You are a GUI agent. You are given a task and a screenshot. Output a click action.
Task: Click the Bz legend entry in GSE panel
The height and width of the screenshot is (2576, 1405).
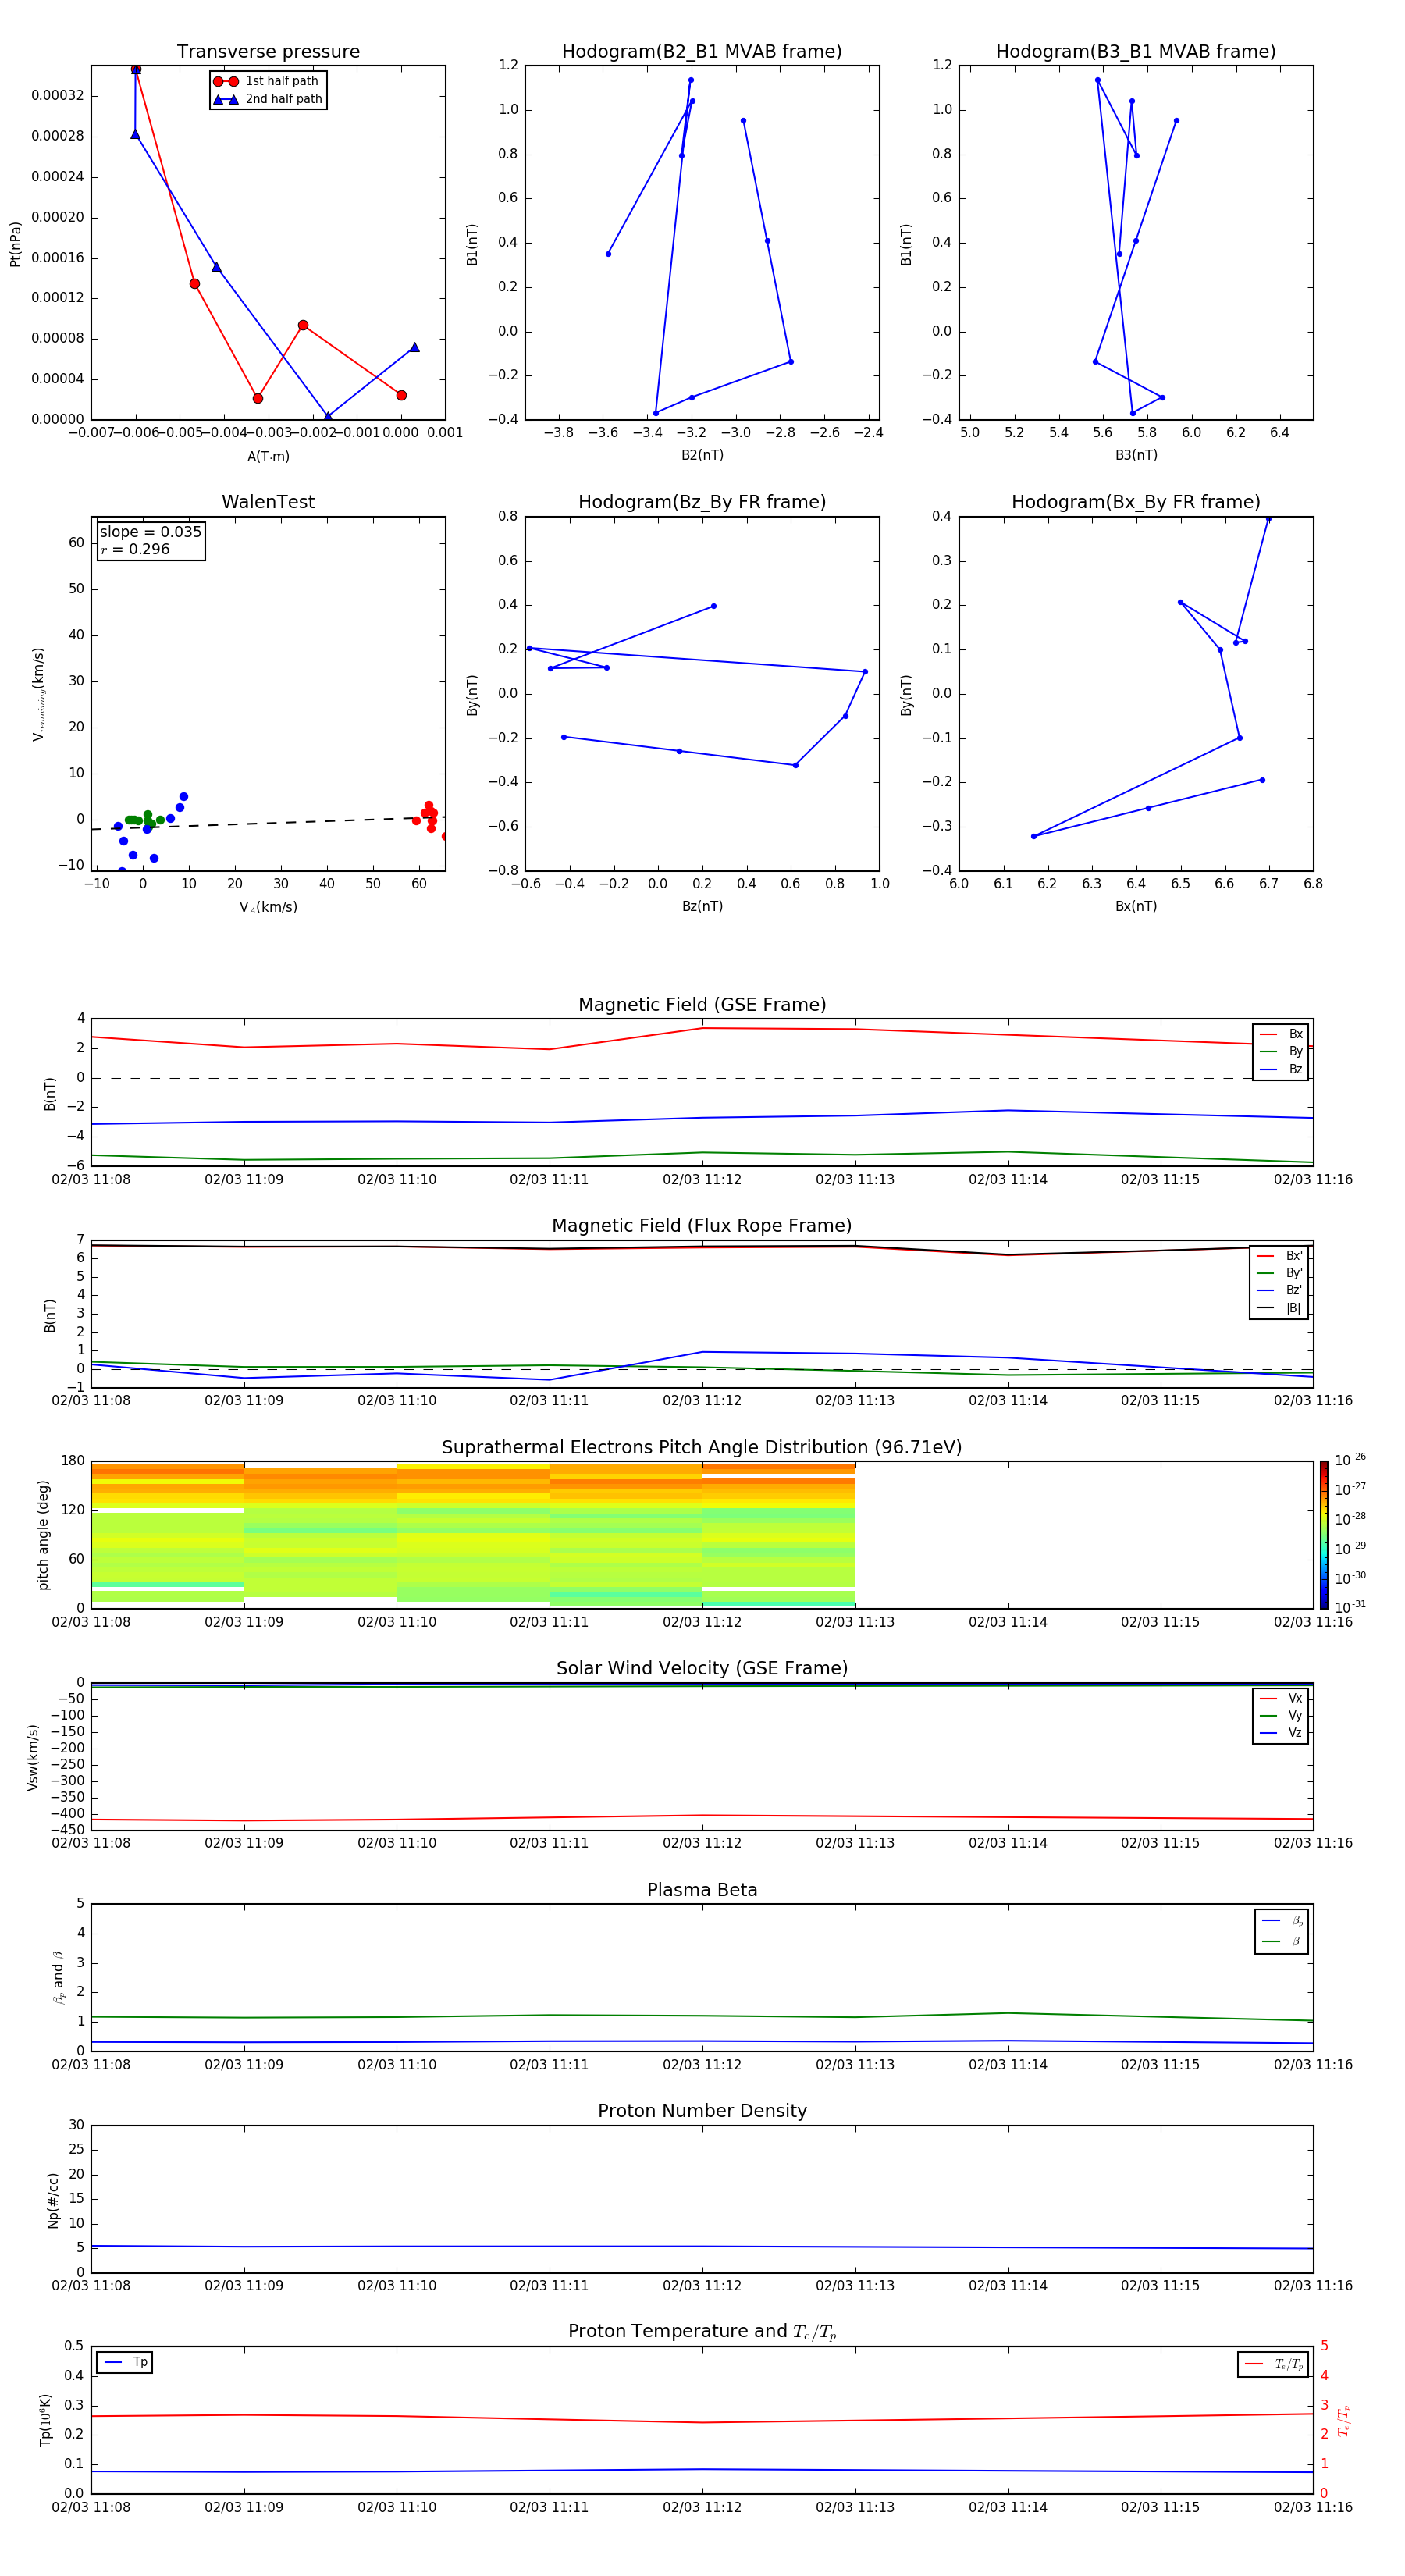coord(1281,1069)
